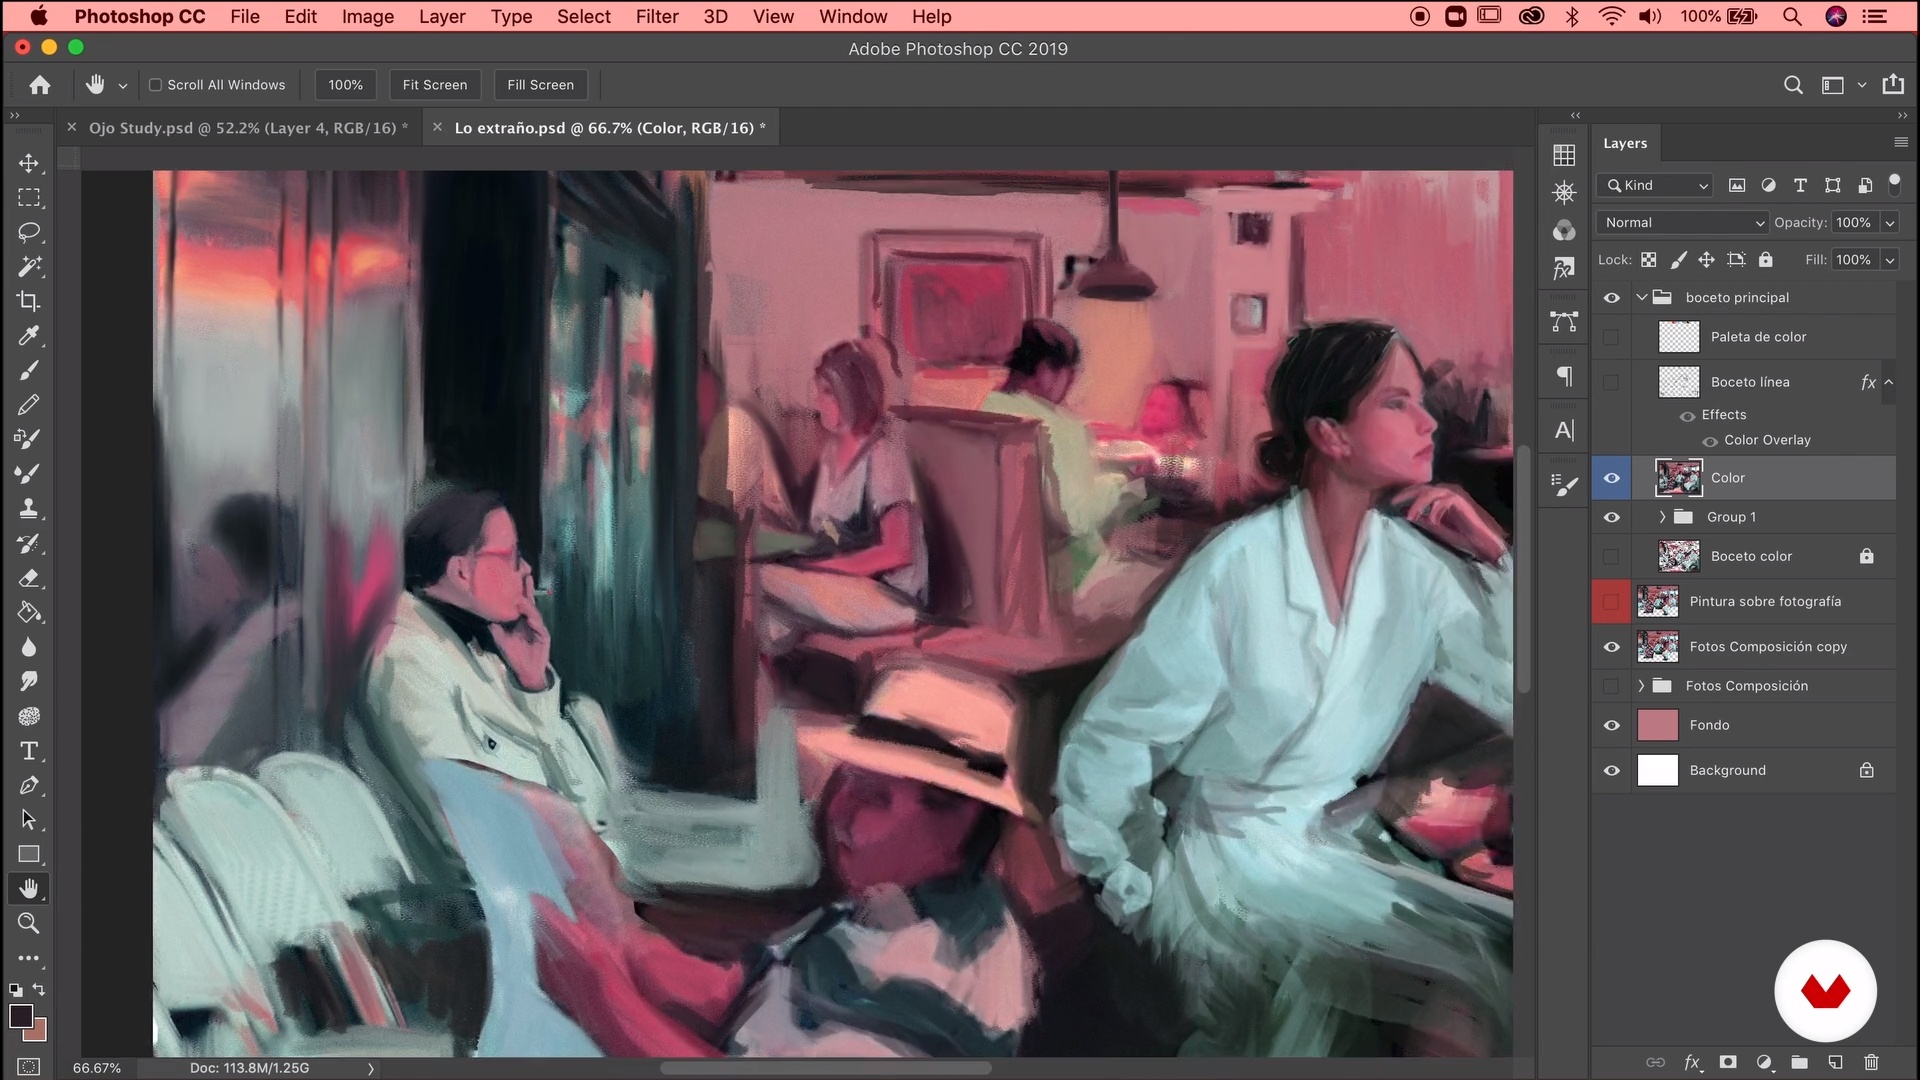Show the Paleta de color layer
The height and width of the screenshot is (1080, 1920).
tap(1611, 337)
